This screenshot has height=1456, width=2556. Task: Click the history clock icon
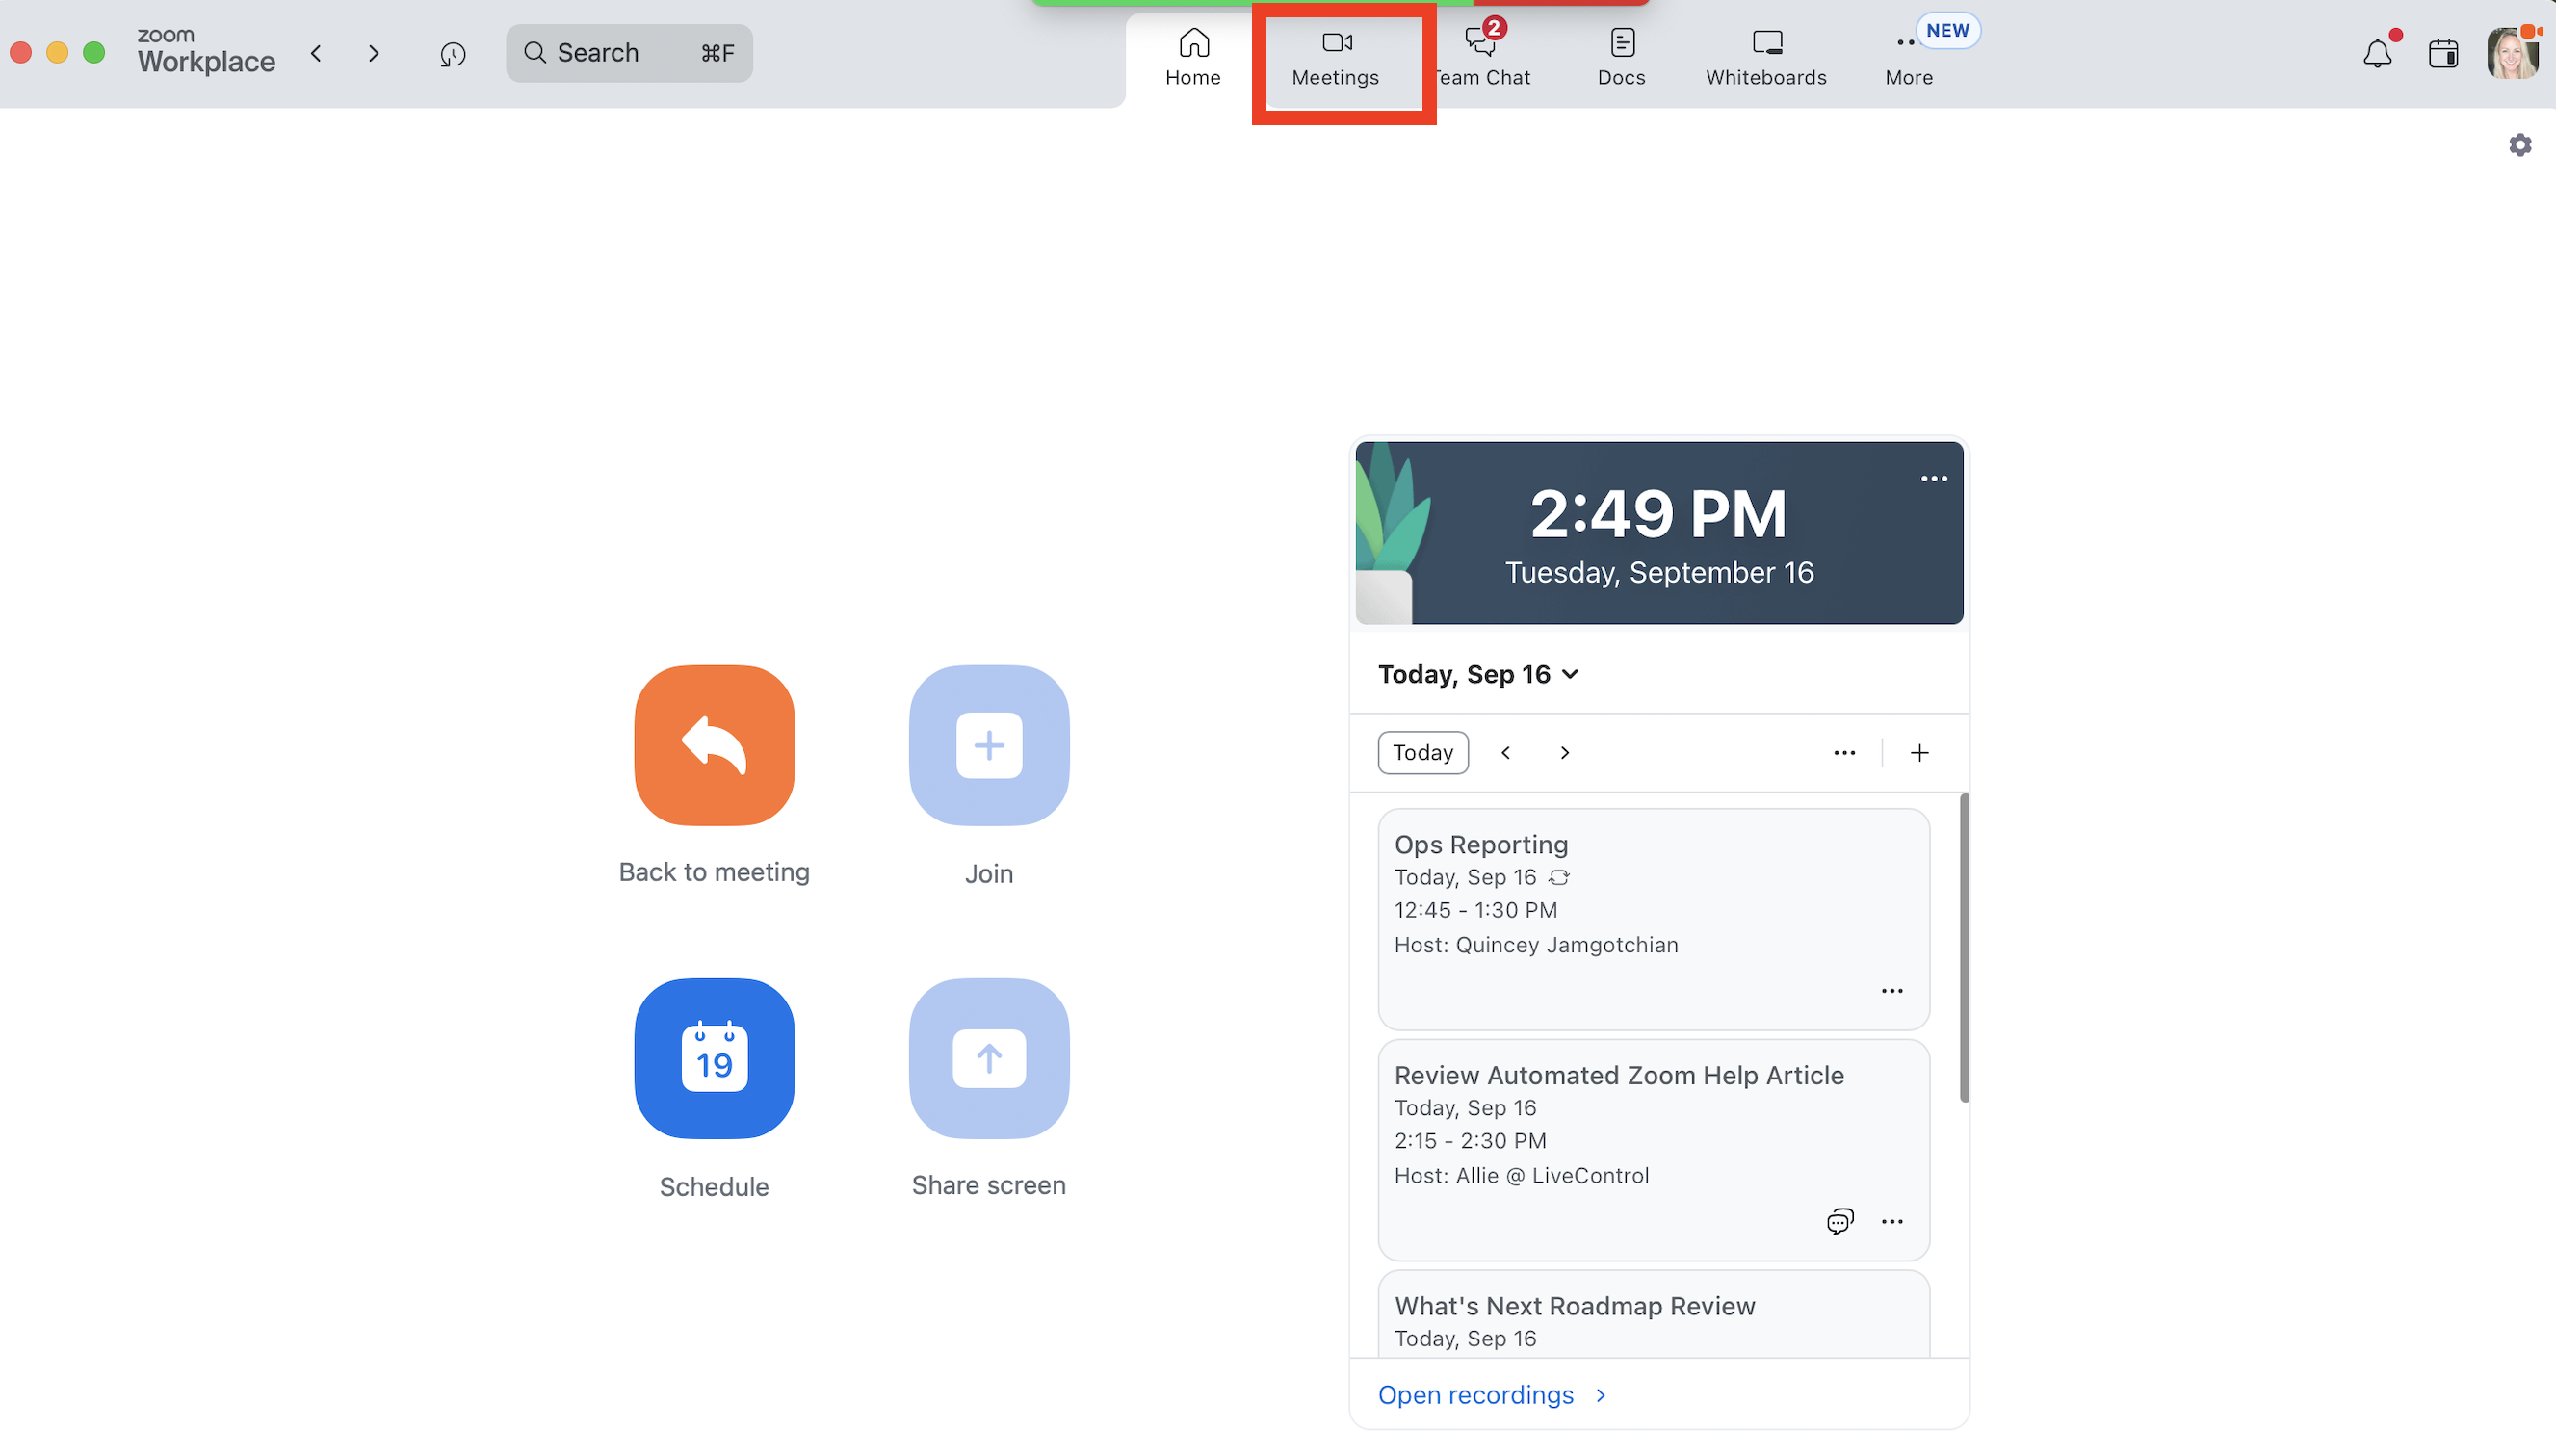[453, 54]
